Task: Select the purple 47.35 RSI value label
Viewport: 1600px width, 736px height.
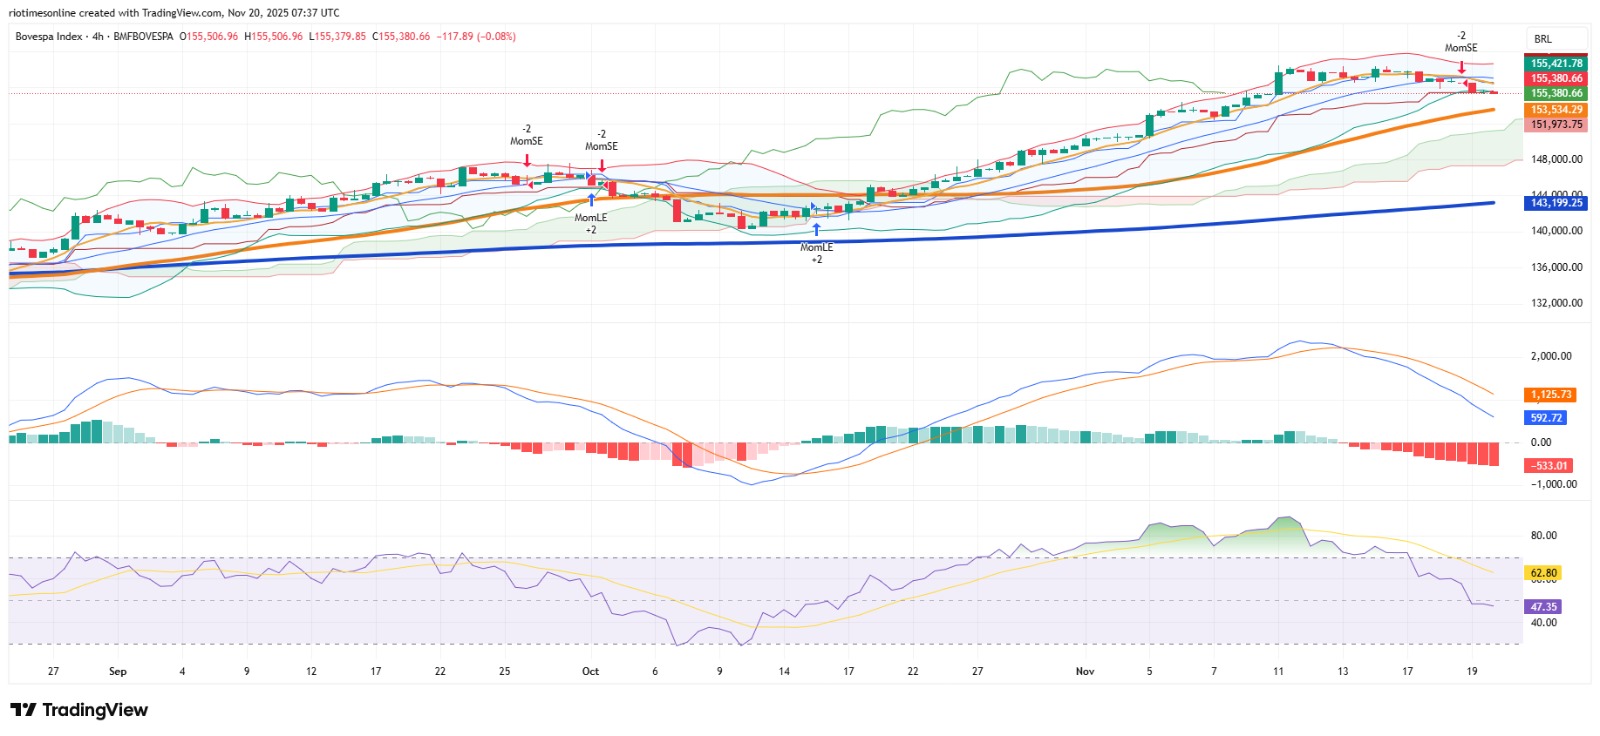Action: pyautogui.click(x=1544, y=607)
